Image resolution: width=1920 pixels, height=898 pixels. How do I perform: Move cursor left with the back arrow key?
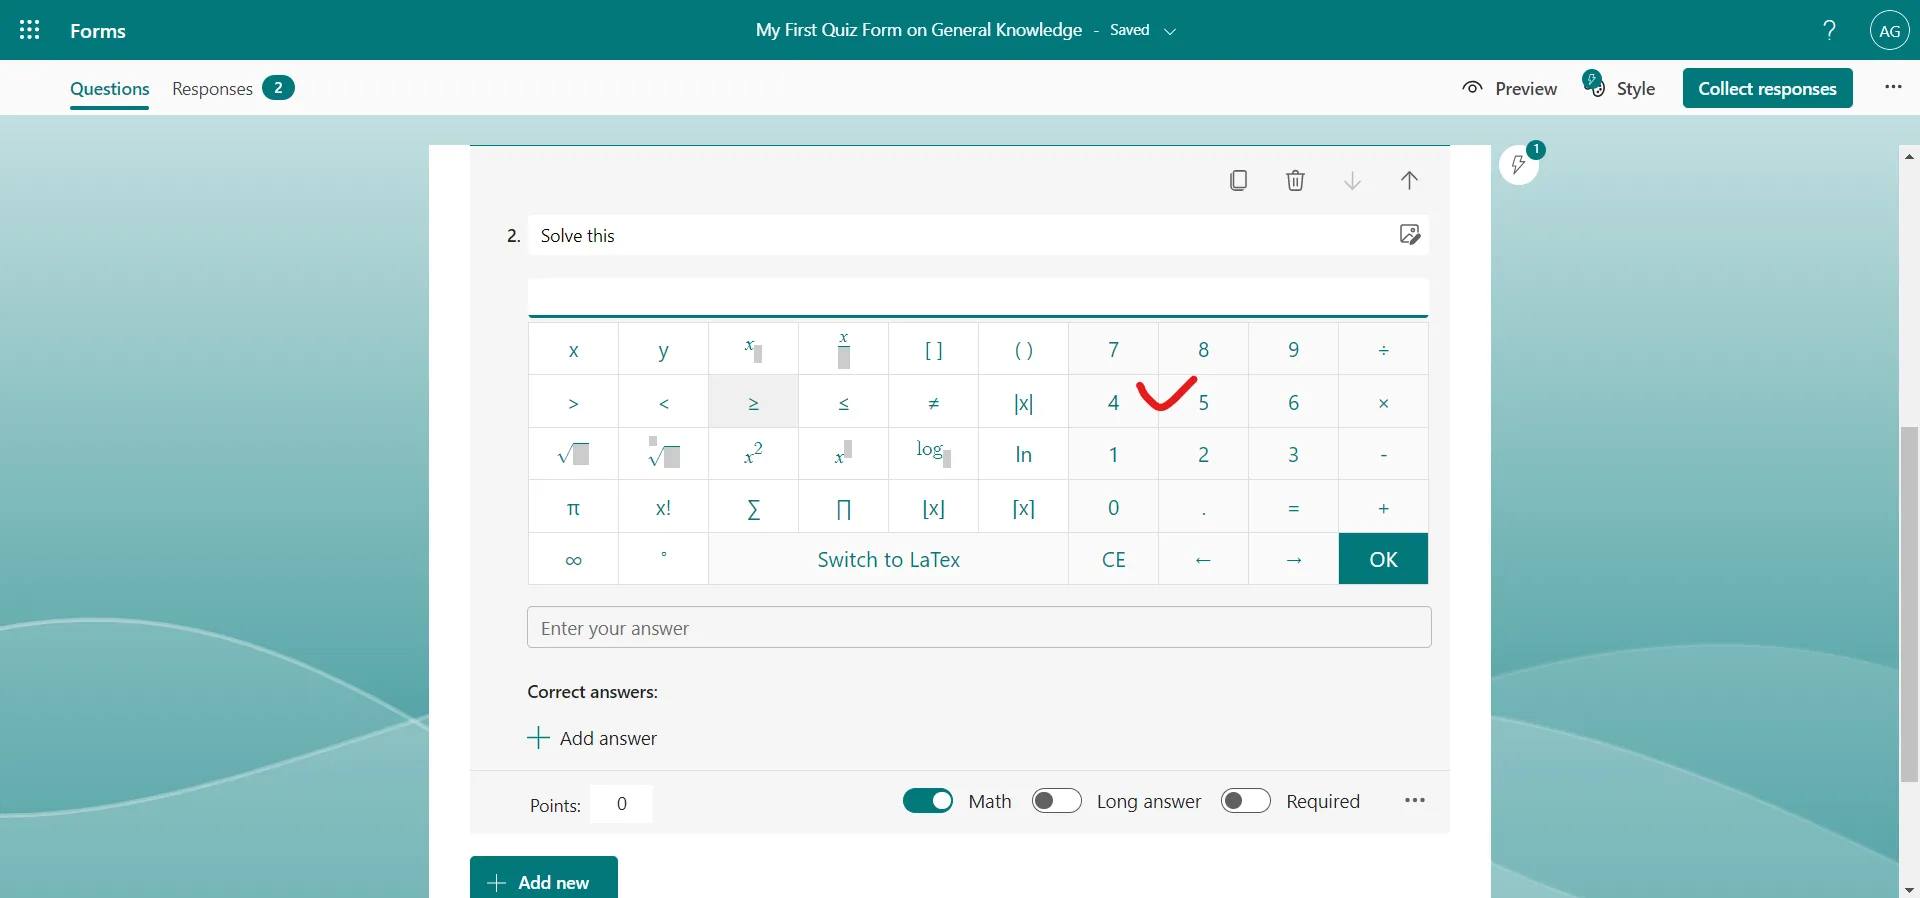1203,559
